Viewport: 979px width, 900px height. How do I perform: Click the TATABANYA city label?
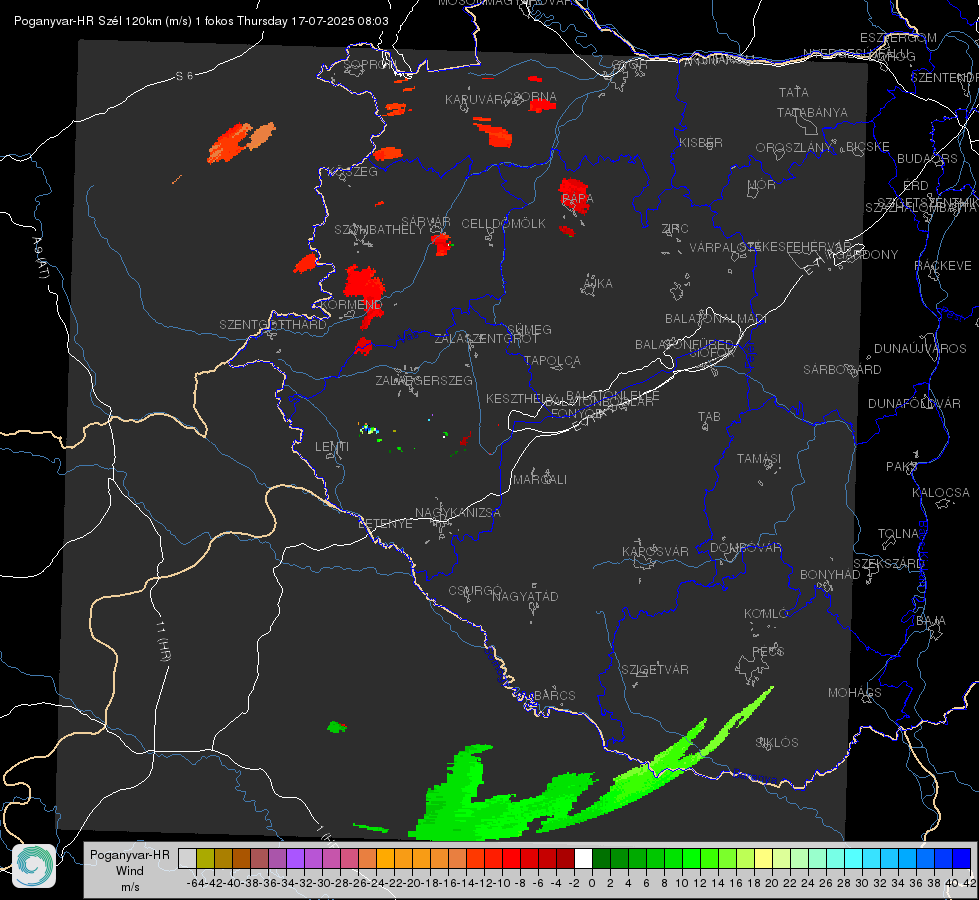(x=812, y=112)
